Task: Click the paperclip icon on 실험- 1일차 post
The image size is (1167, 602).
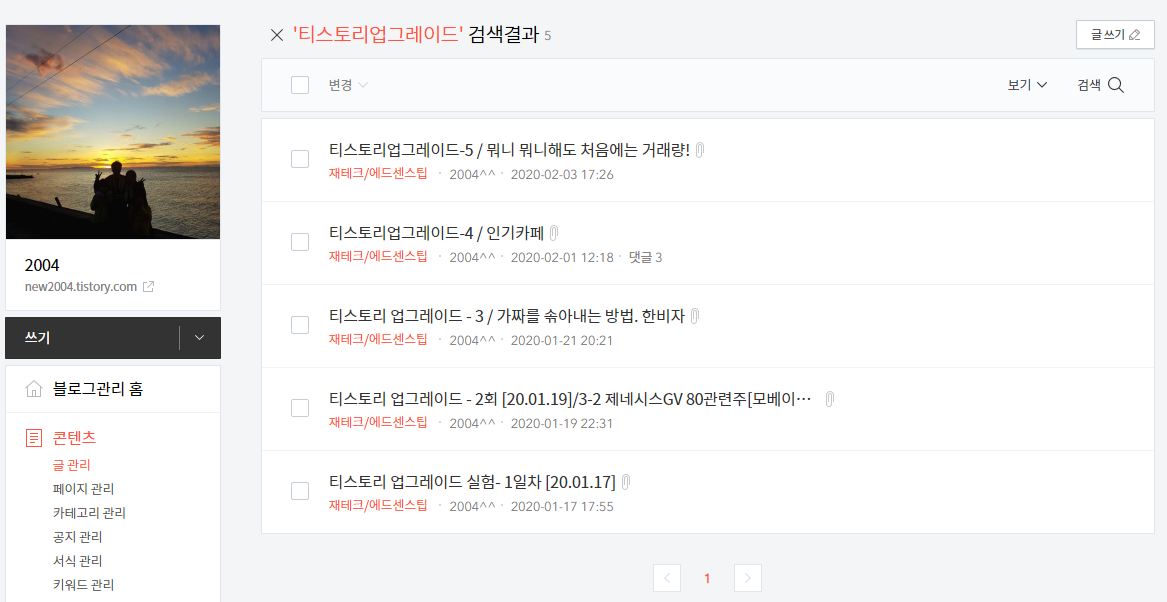Action: click(626, 482)
